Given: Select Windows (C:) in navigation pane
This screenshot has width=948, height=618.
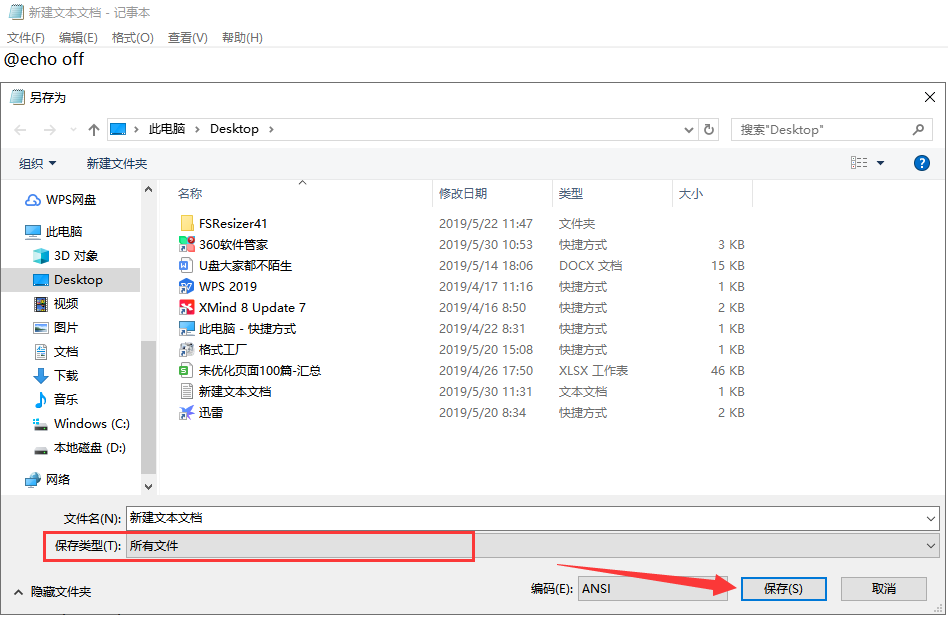Looking at the screenshot, I should pos(91,424).
